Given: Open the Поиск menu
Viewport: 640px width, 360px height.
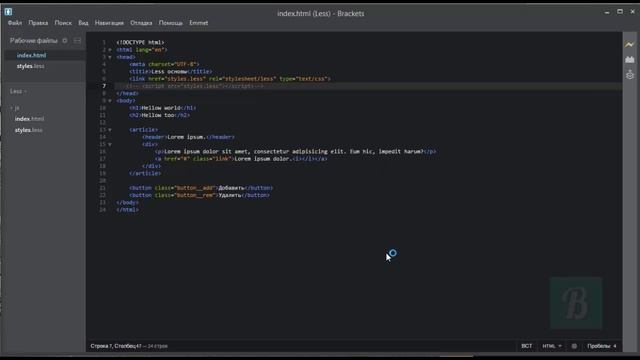Looking at the screenshot, I should click(63, 23).
